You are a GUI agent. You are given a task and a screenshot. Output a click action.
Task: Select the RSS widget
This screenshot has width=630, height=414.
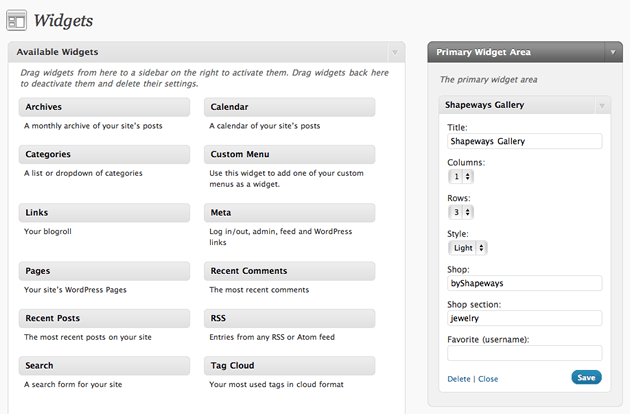pos(289,318)
